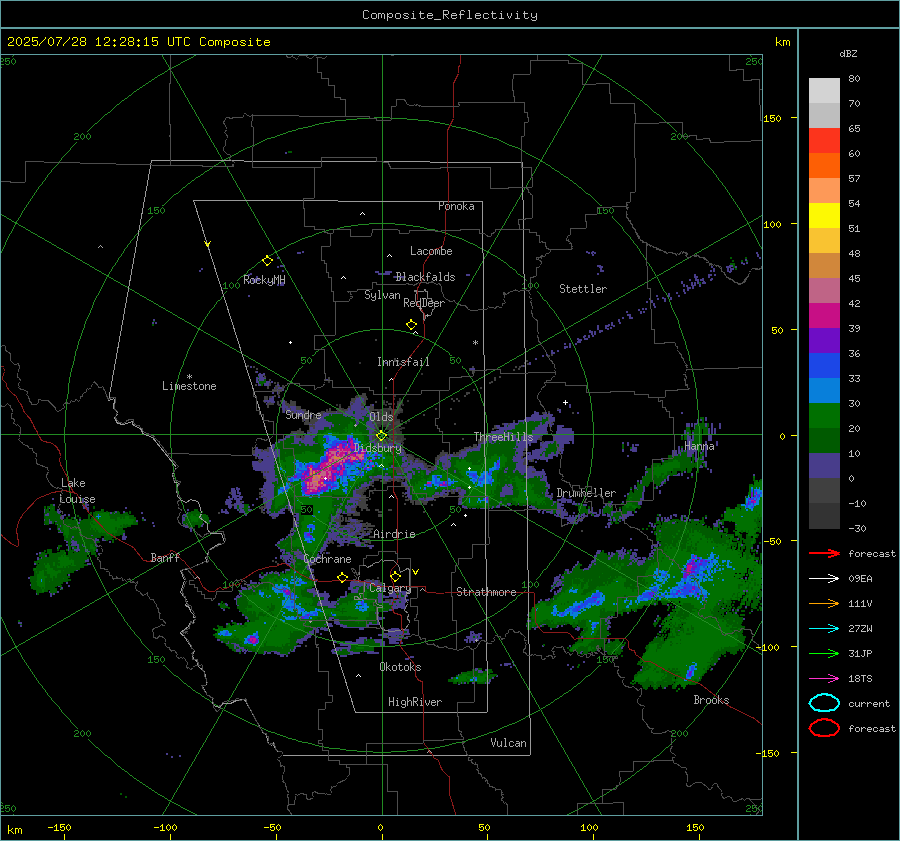
Task: Click the 31JP legend label
Action: (x=860, y=653)
